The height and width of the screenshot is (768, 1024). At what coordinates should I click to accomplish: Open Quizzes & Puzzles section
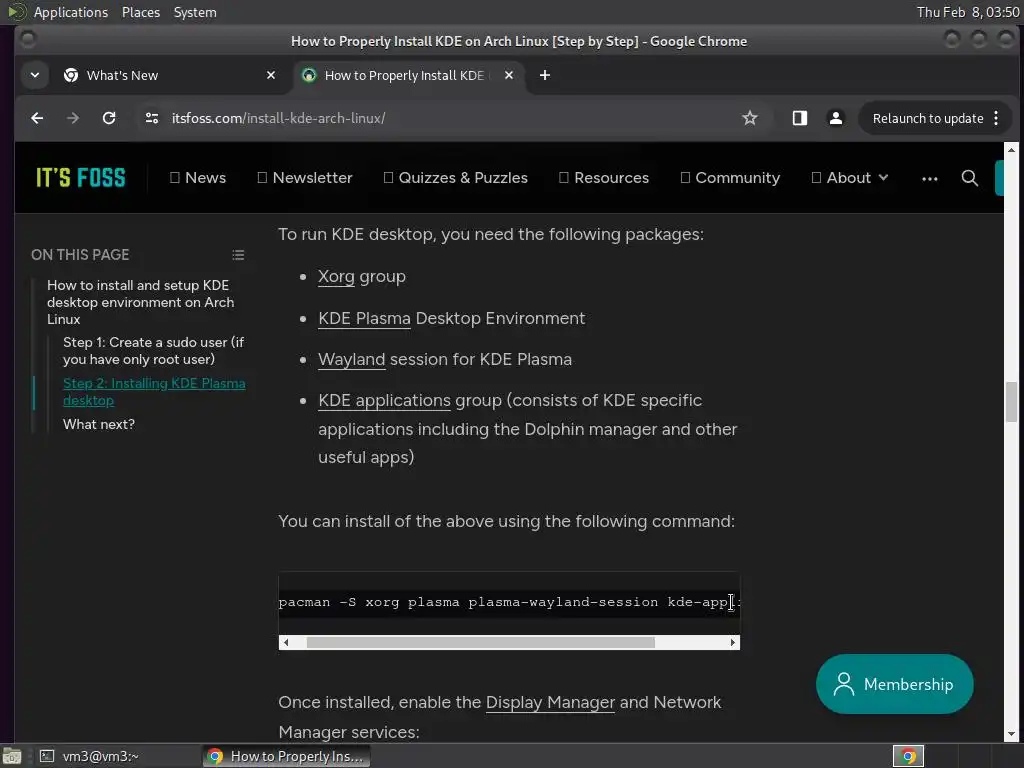coord(455,178)
